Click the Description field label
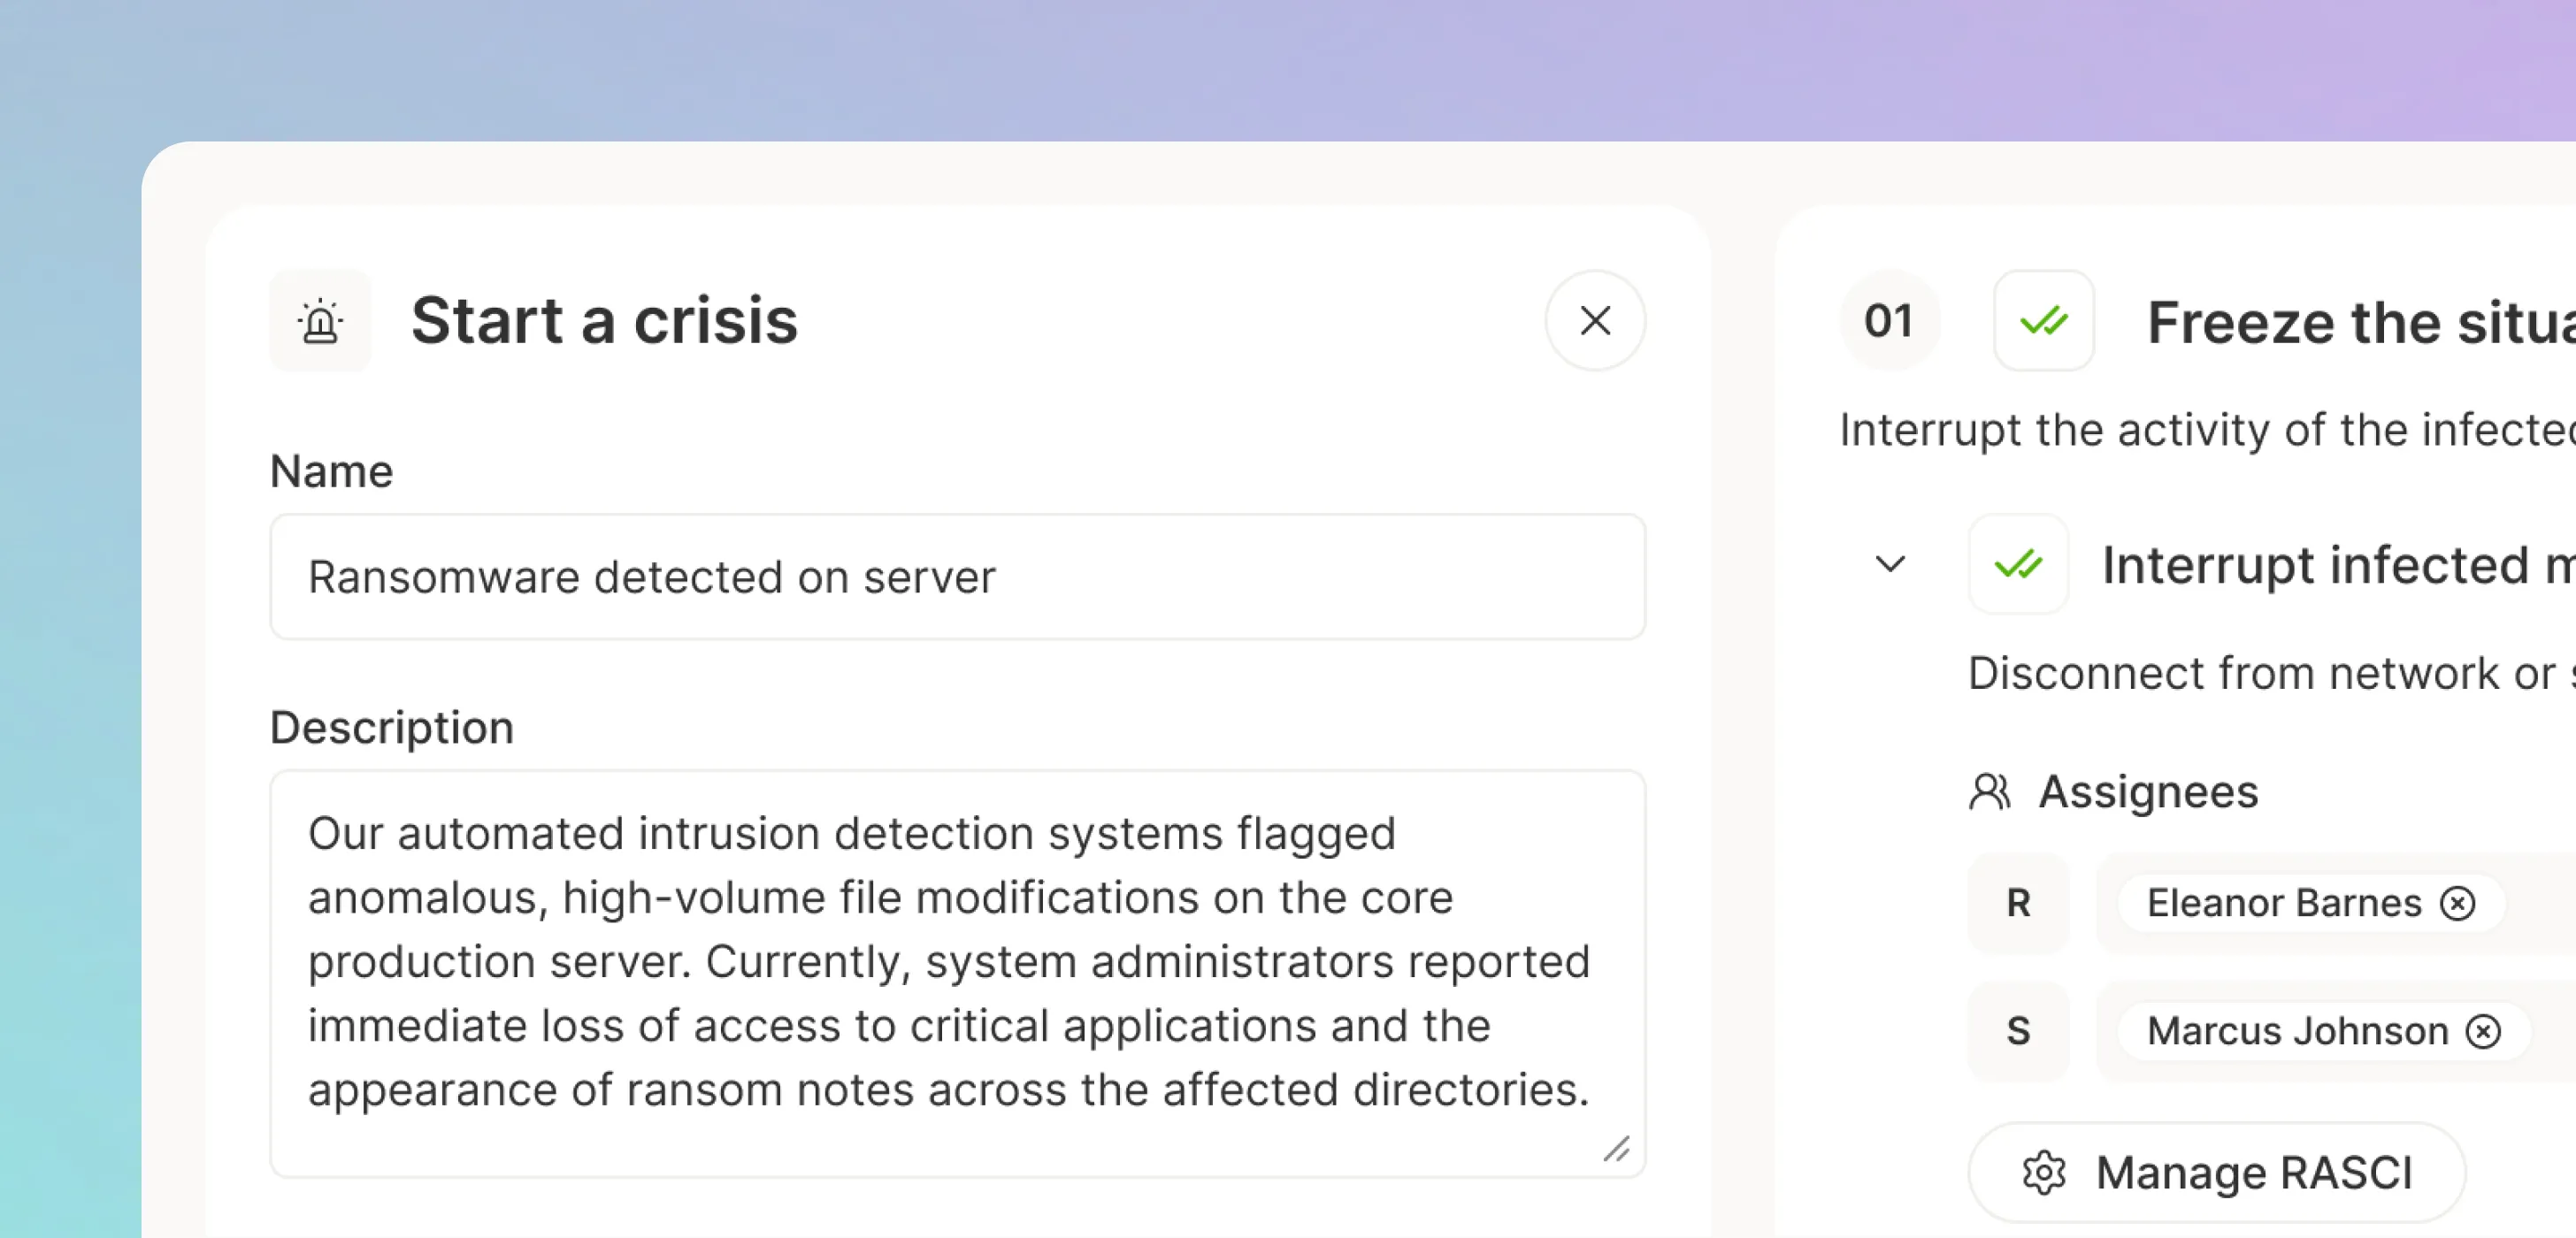The width and height of the screenshot is (2576, 1238). point(391,727)
